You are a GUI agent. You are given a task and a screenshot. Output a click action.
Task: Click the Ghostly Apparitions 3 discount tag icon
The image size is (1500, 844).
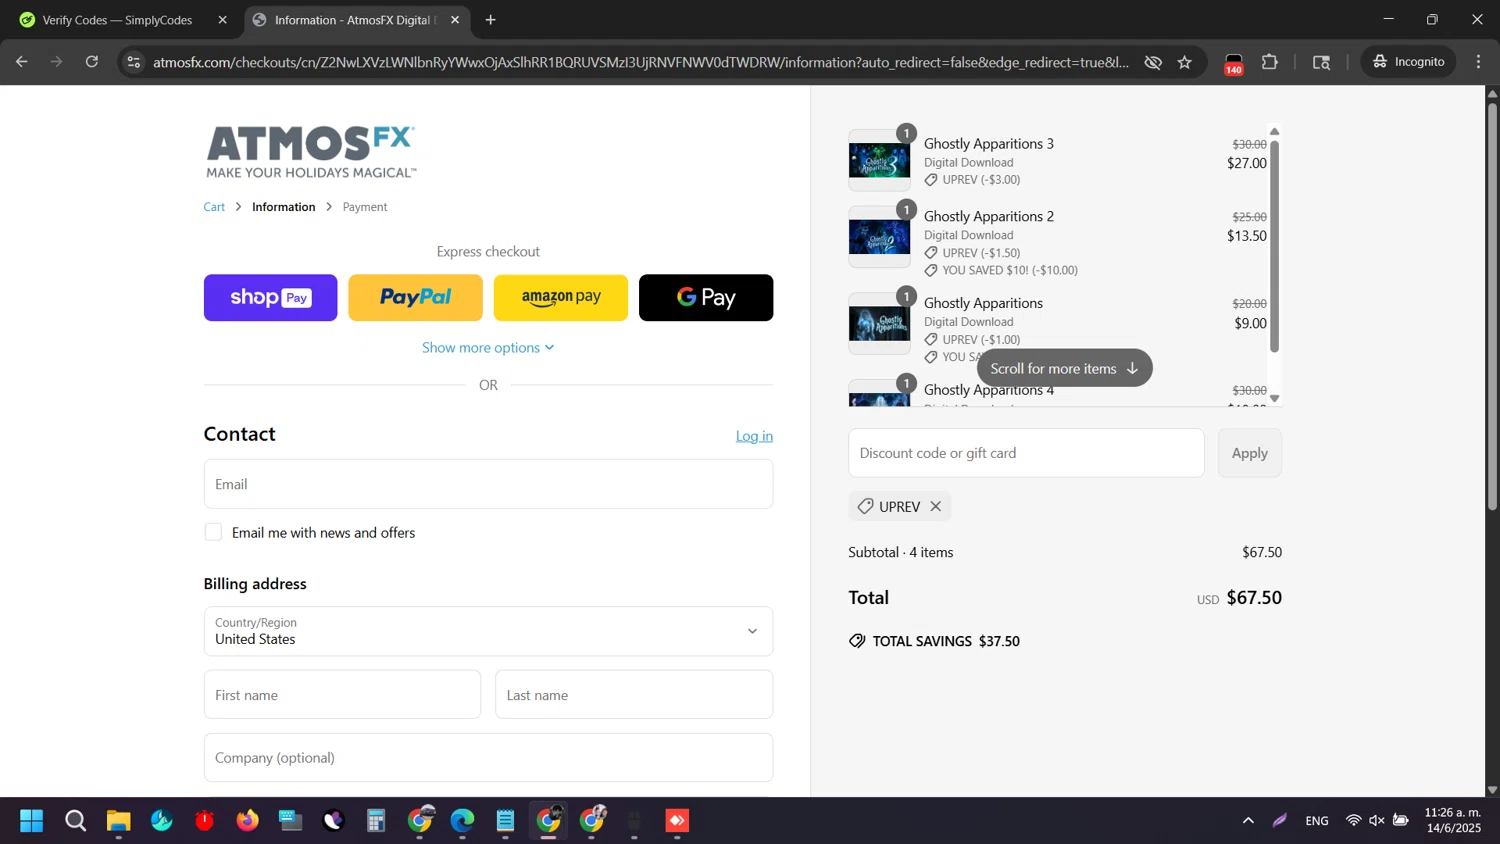tap(931, 180)
